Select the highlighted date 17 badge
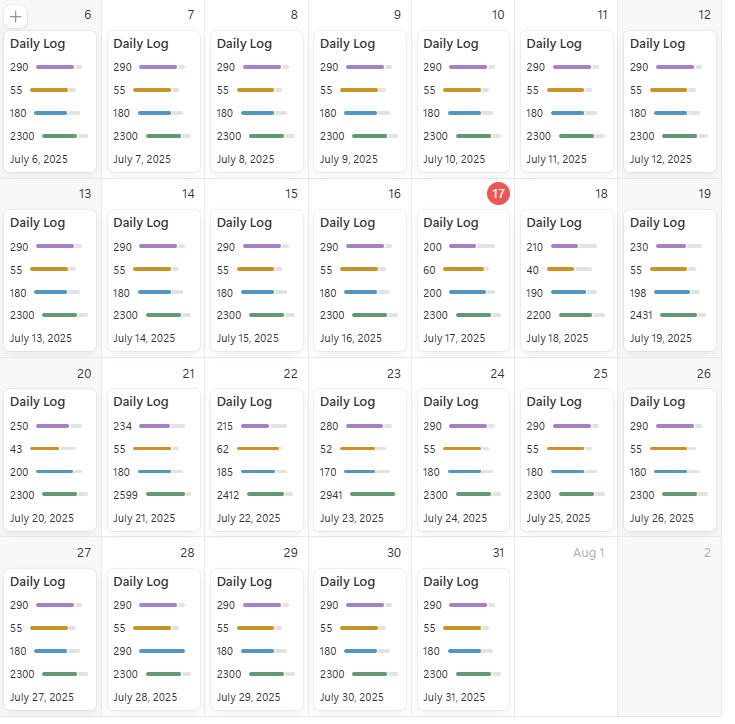Viewport: 735px width, 724px height. click(x=498, y=194)
